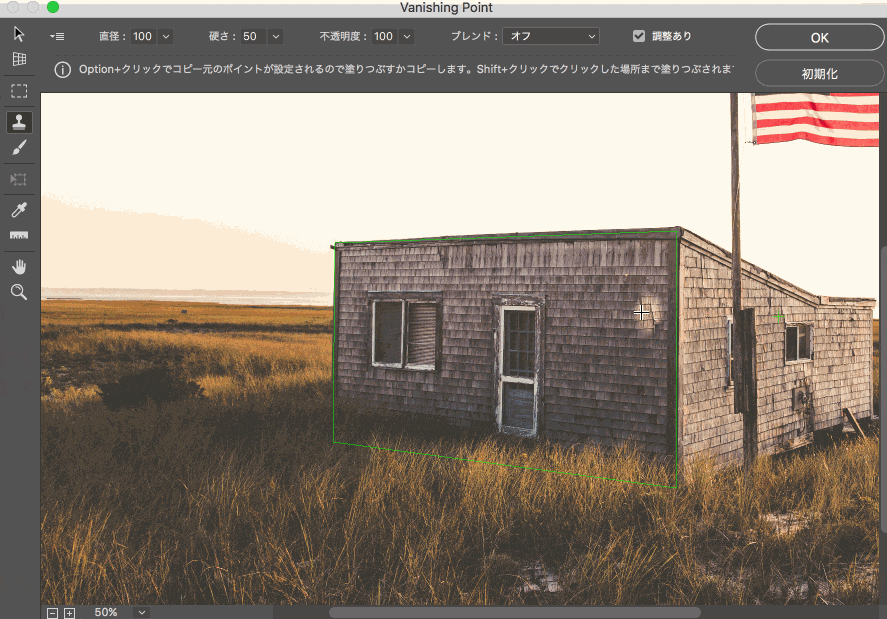Toggle the 調整あり checkbox

(639, 36)
